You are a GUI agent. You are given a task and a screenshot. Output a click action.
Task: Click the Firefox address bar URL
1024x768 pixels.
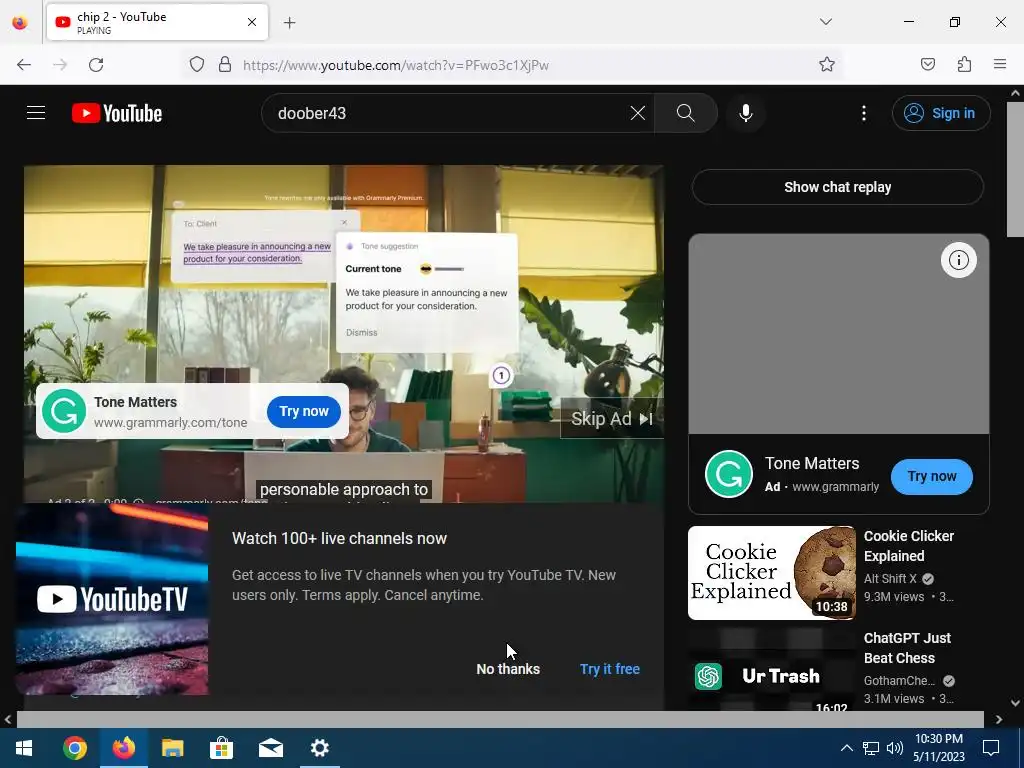point(396,65)
